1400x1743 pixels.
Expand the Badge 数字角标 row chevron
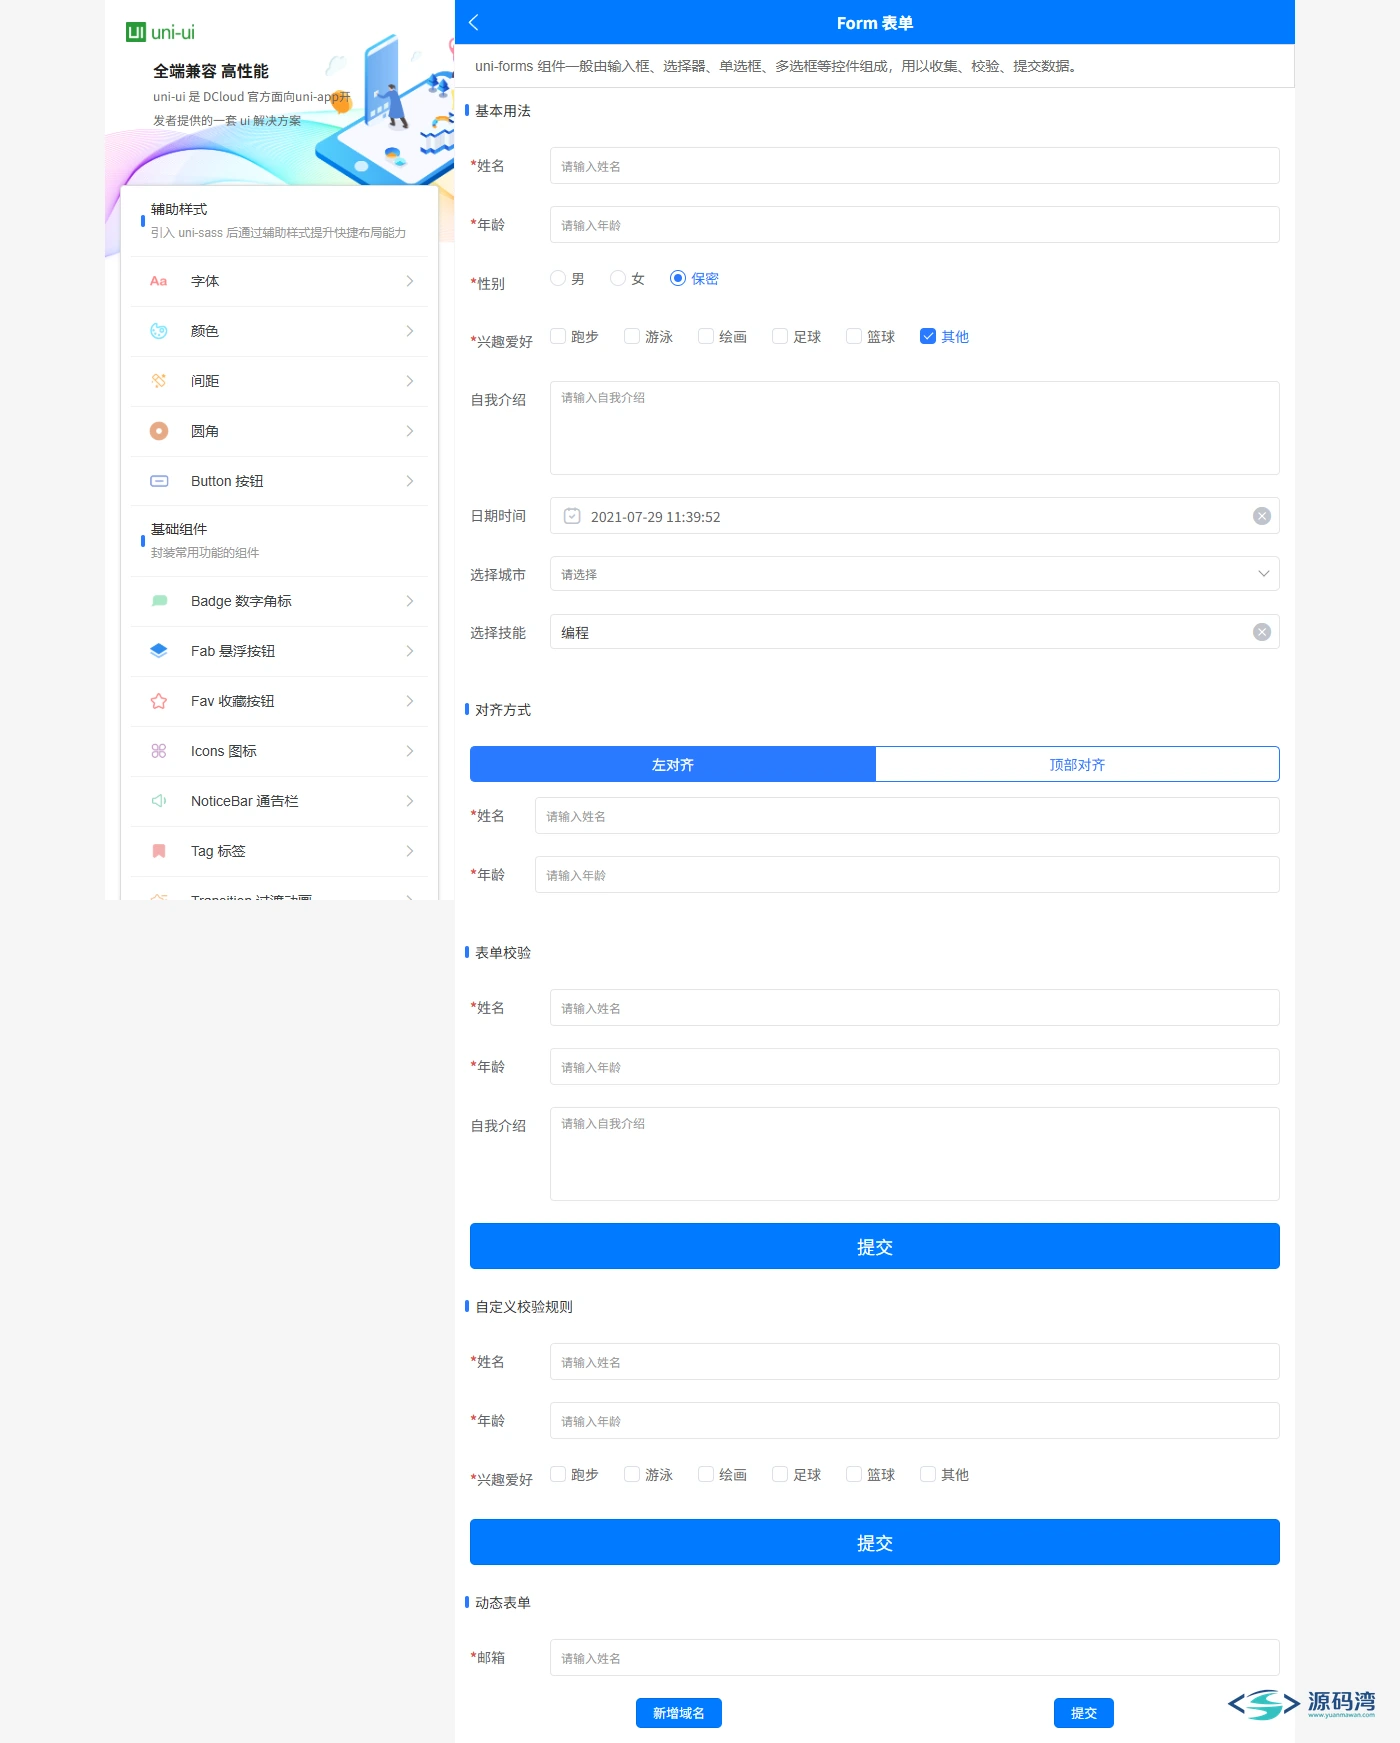click(410, 601)
